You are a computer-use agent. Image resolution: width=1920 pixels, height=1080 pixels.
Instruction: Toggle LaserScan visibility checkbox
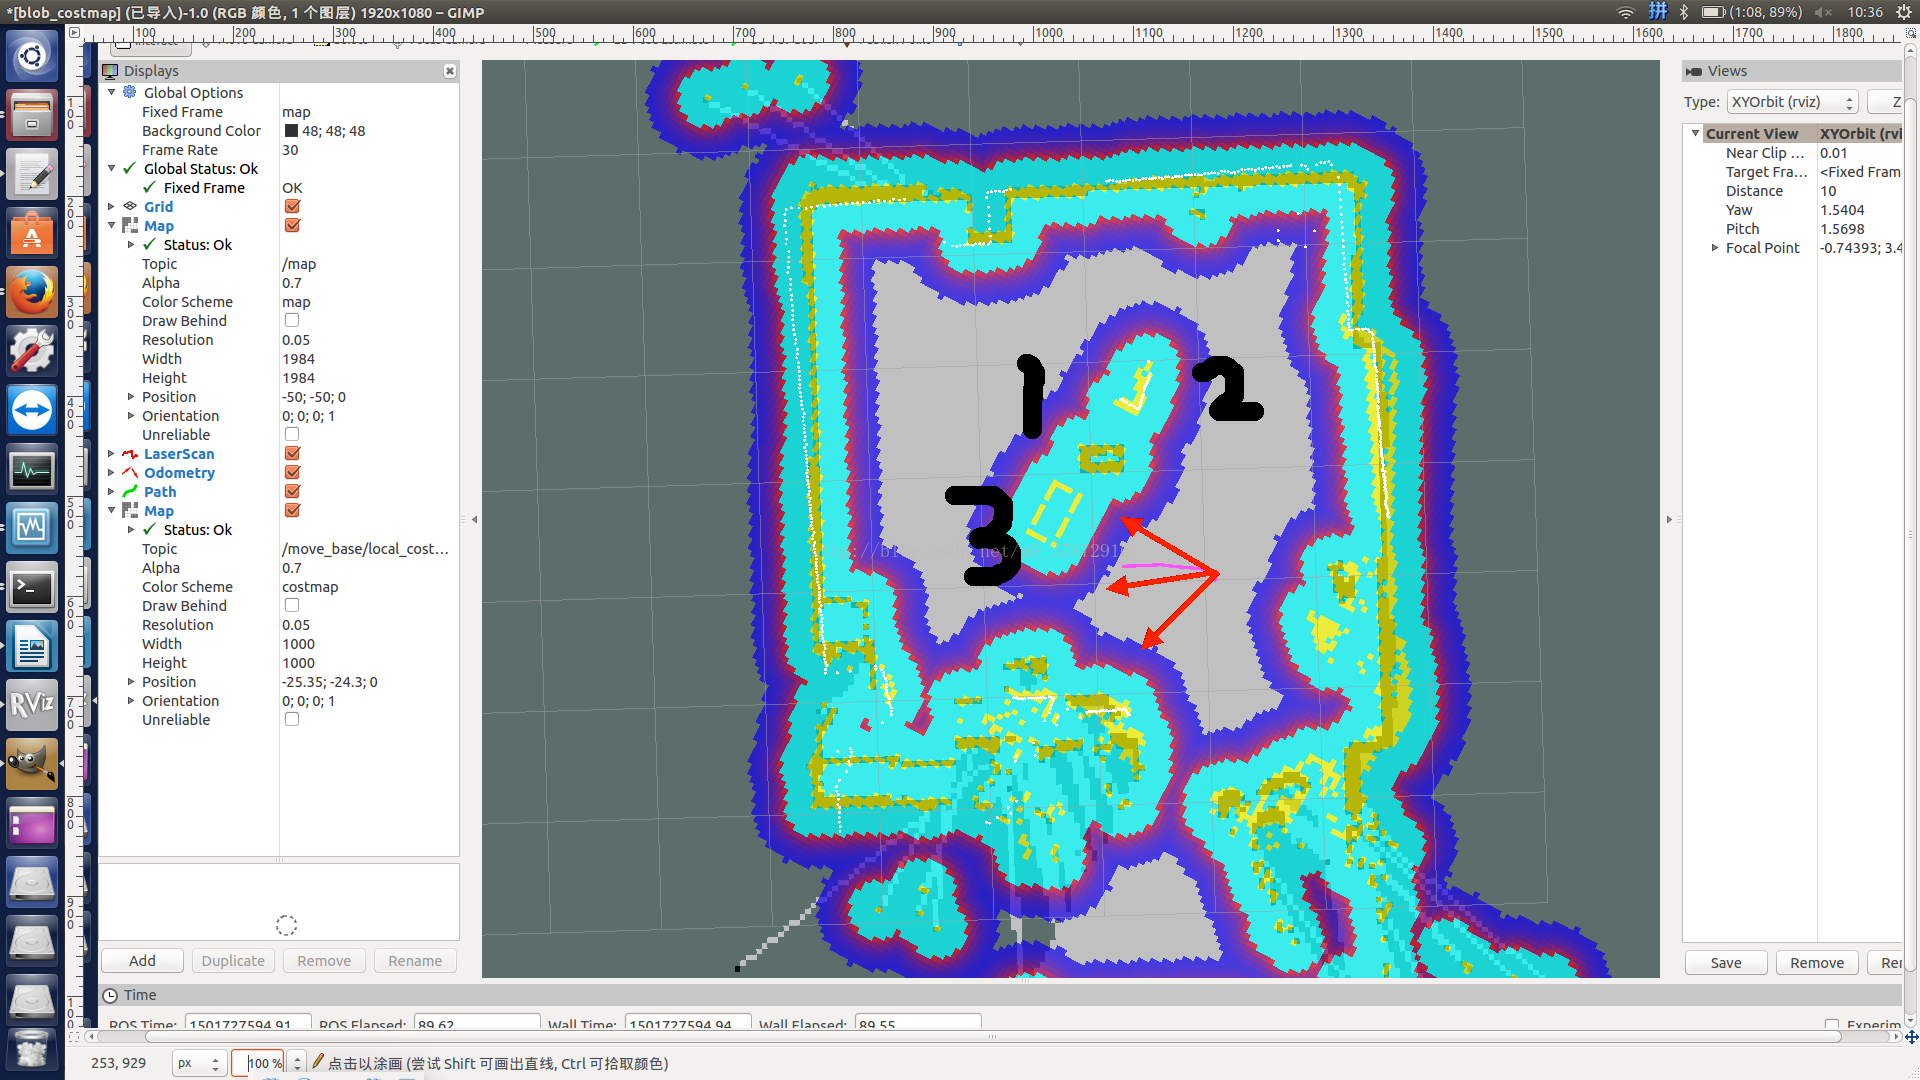point(291,452)
